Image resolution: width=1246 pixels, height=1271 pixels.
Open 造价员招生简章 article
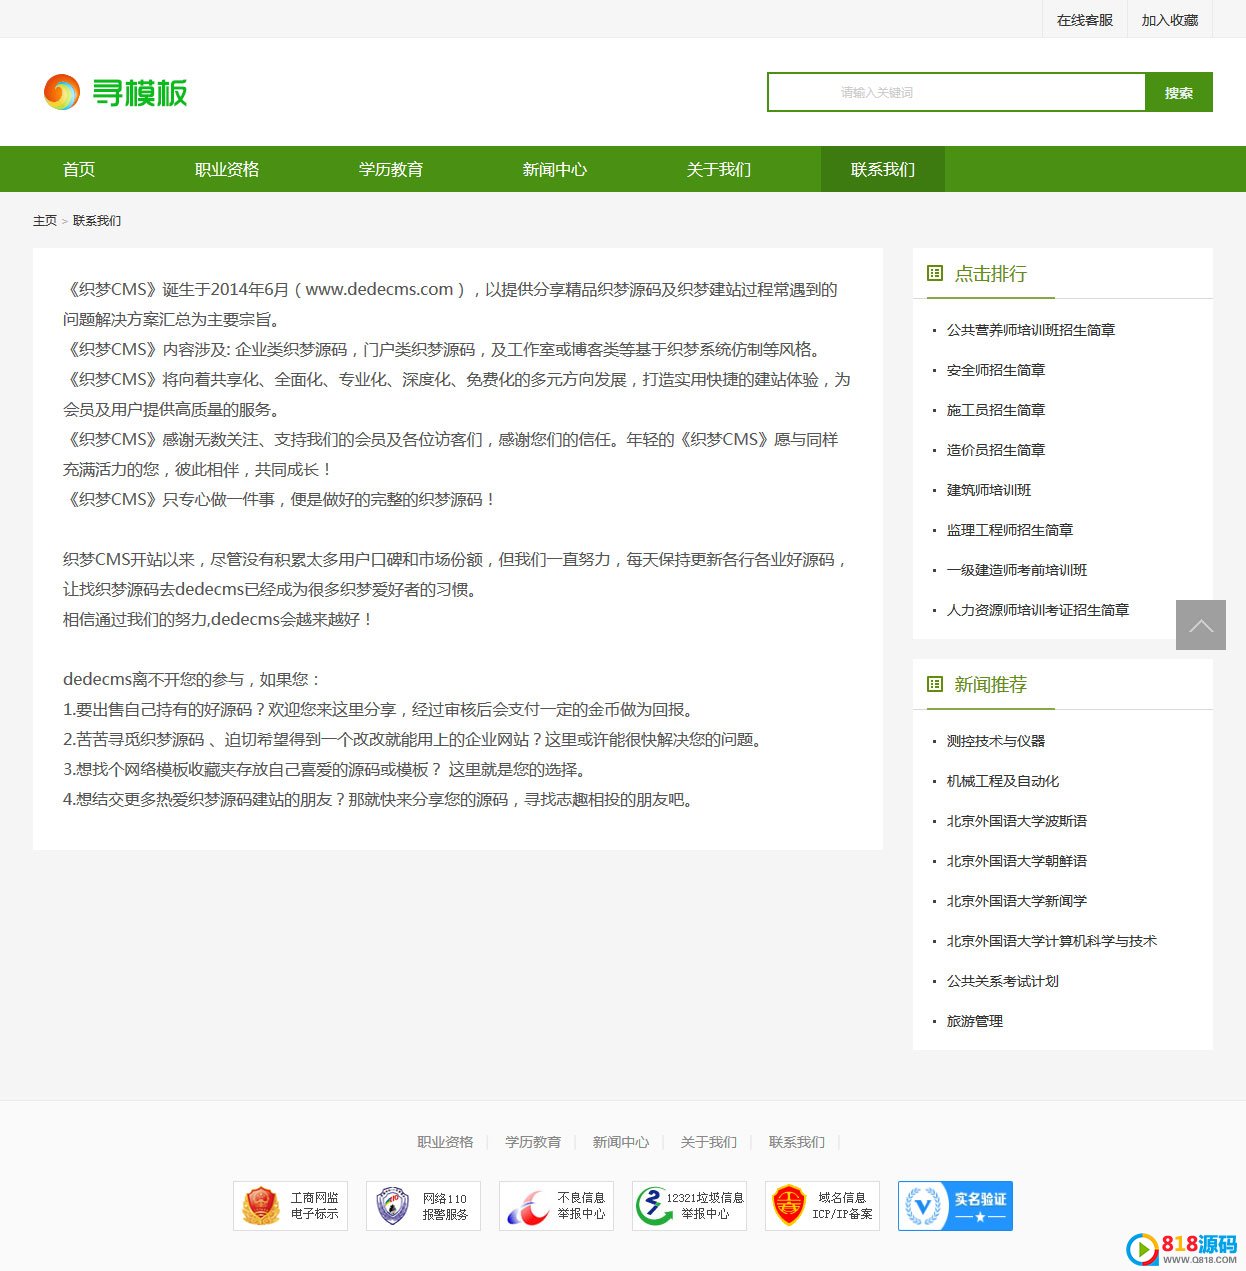(x=996, y=450)
